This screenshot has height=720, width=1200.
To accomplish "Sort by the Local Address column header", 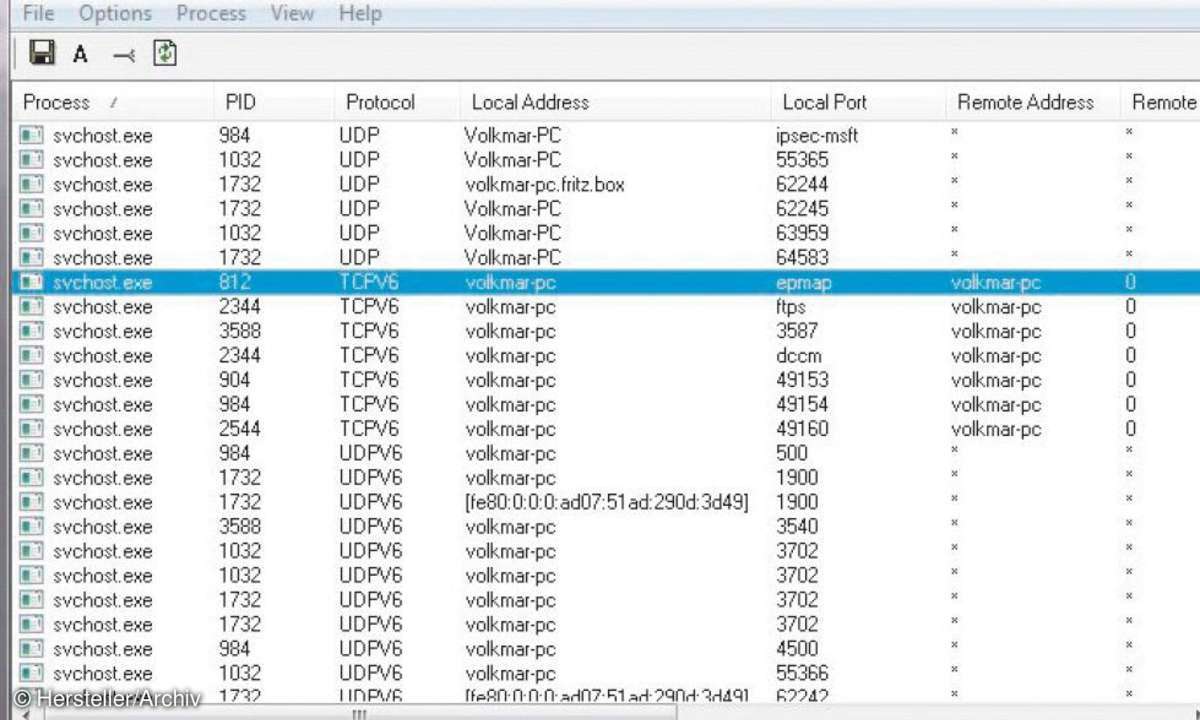I will pyautogui.click(x=614, y=102).
